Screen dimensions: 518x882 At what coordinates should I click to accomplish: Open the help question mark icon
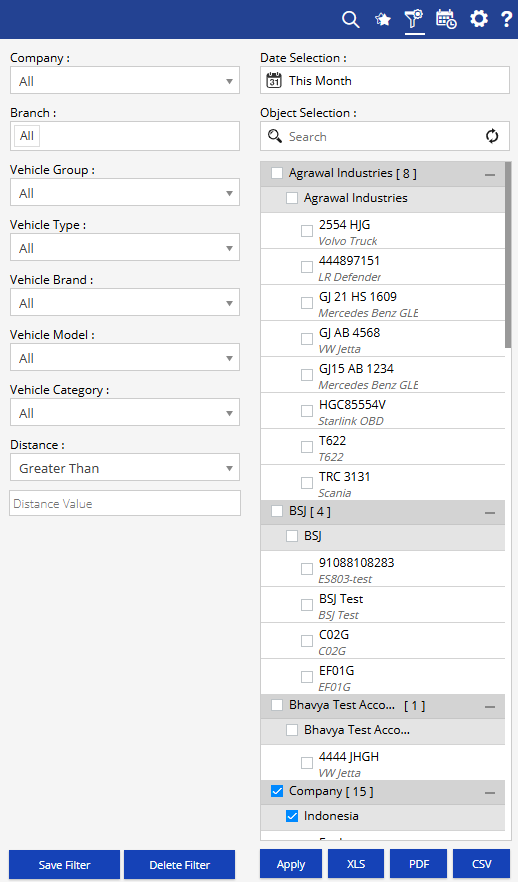(506, 19)
